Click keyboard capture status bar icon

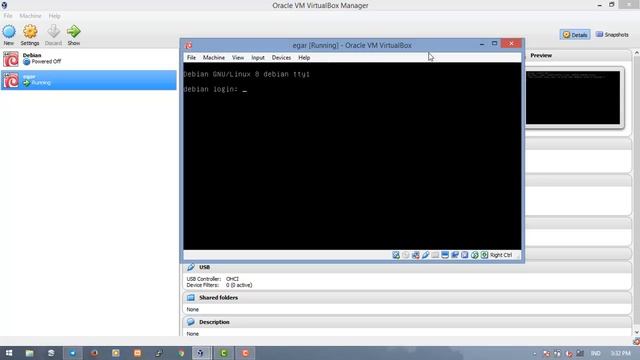(x=484, y=255)
